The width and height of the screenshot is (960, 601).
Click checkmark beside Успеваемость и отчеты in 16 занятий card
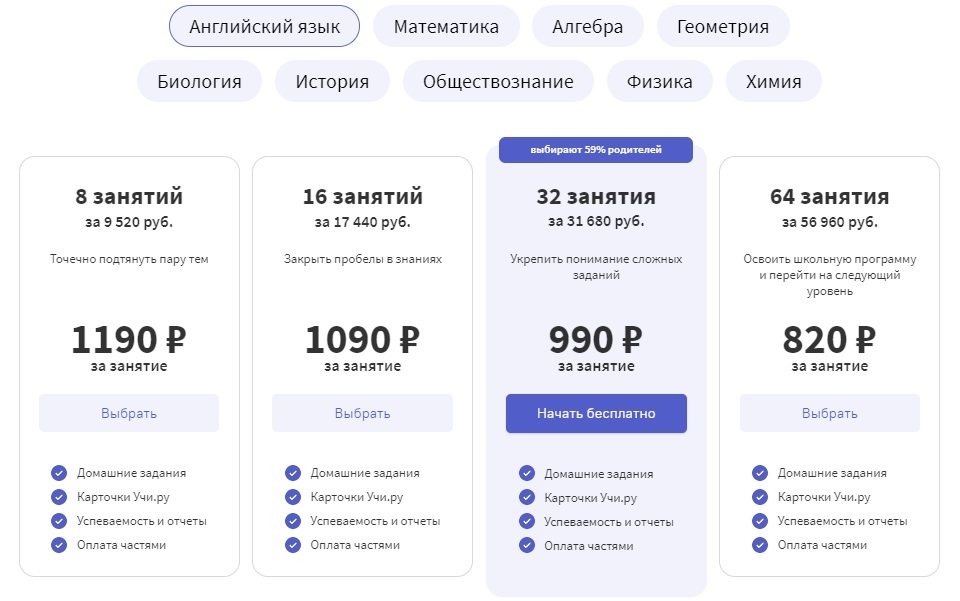[293, 521]
